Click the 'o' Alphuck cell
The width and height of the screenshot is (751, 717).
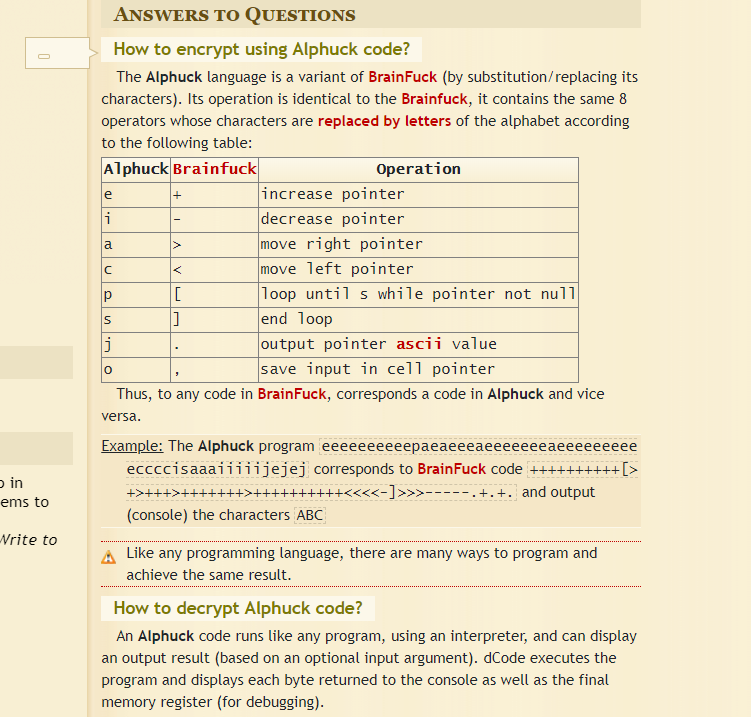tap(136, 369)
